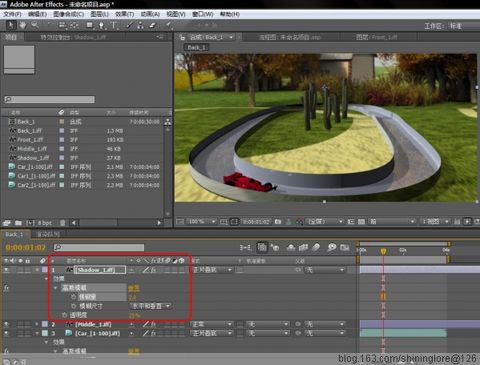Image resolution: width=480 pixels, height=365 pixels.
Task: Select the rectangle Mask shape tool
Action: click(89, 25)
